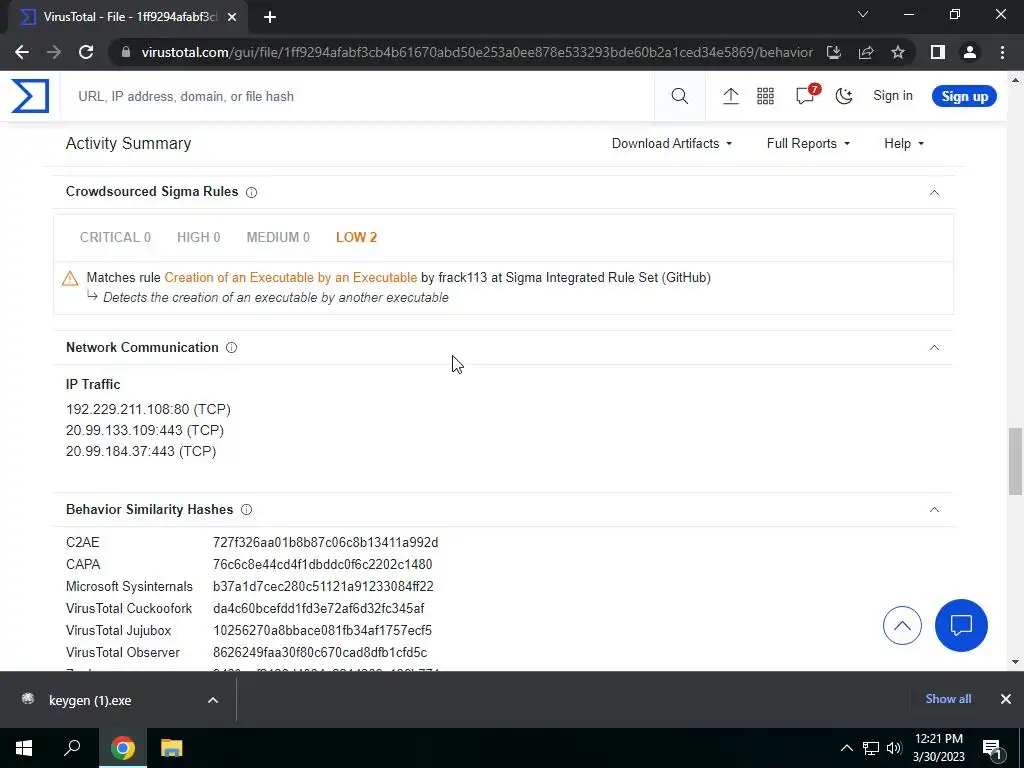Click the share page icon
This screenshot has width=1024, height=768.
click(866, 52)
